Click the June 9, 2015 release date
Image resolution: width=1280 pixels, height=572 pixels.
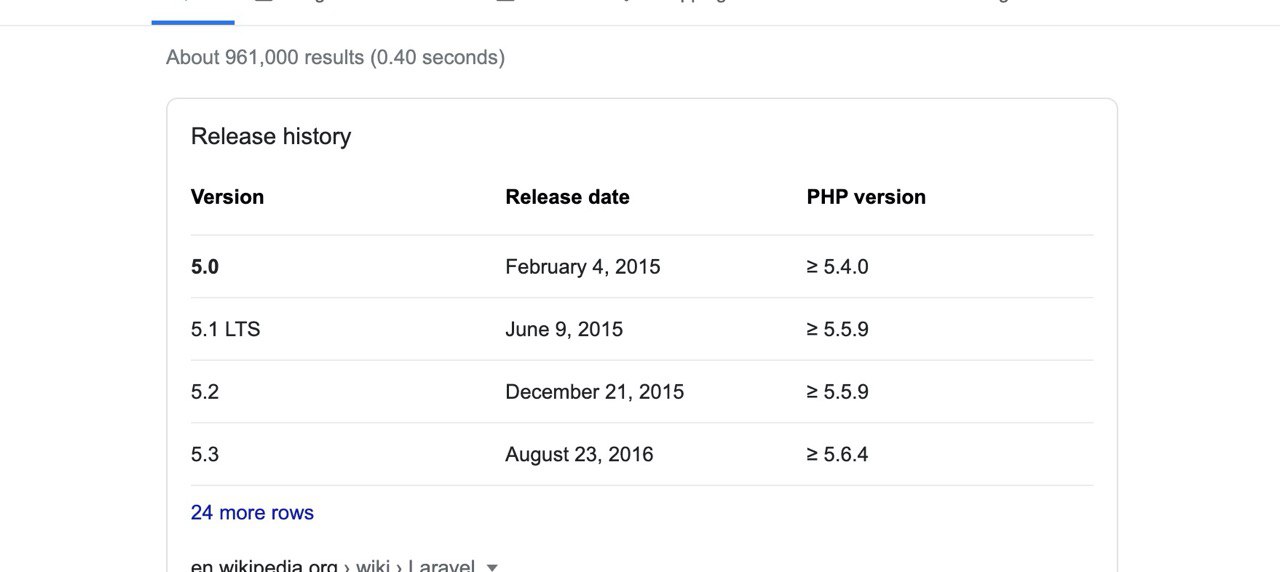[x=564, y=329]
